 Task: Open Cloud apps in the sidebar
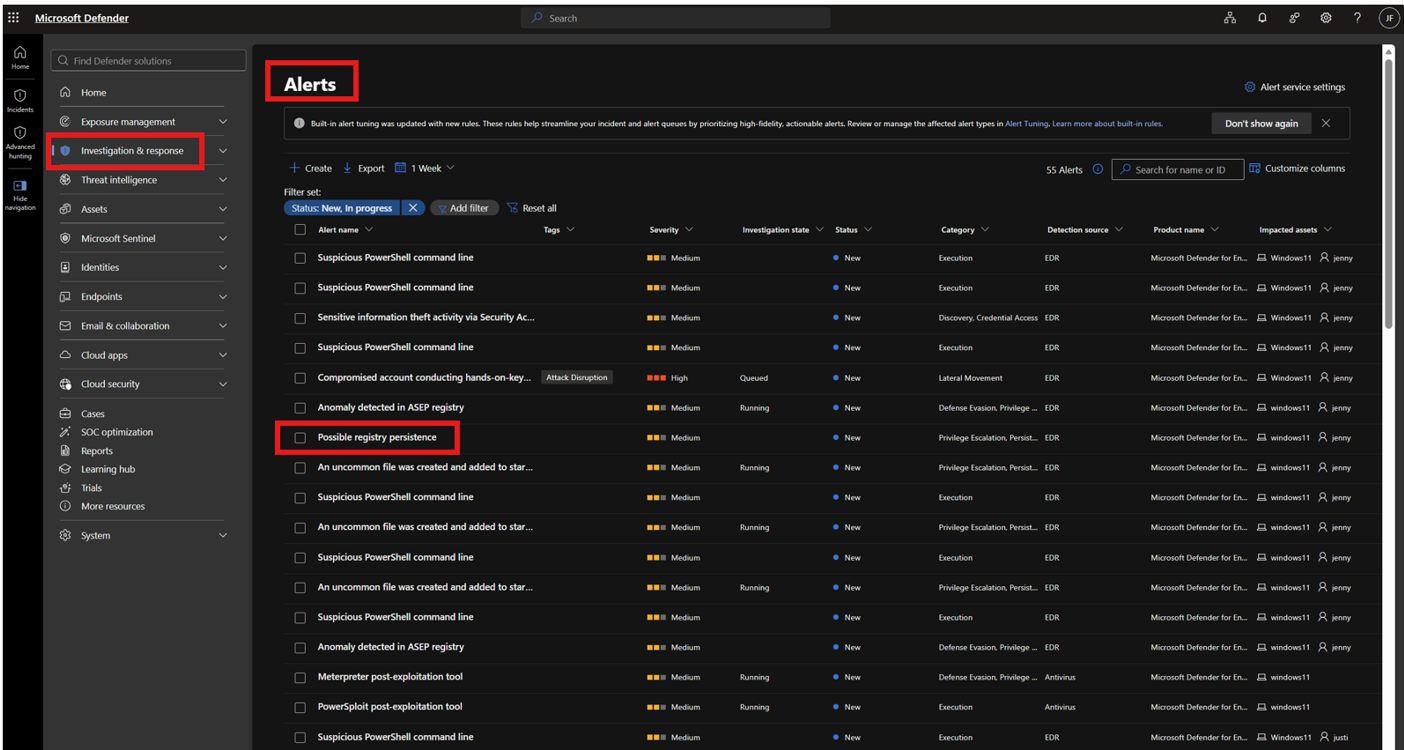click(x=104, y=355)
